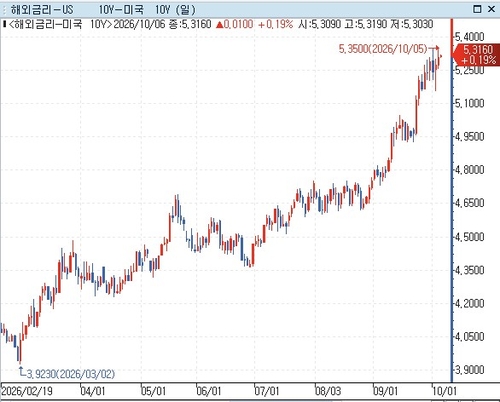Click the 5.4000 y-axis label
500x402 pixels.
pyautogui.click(x=469, y=36)
